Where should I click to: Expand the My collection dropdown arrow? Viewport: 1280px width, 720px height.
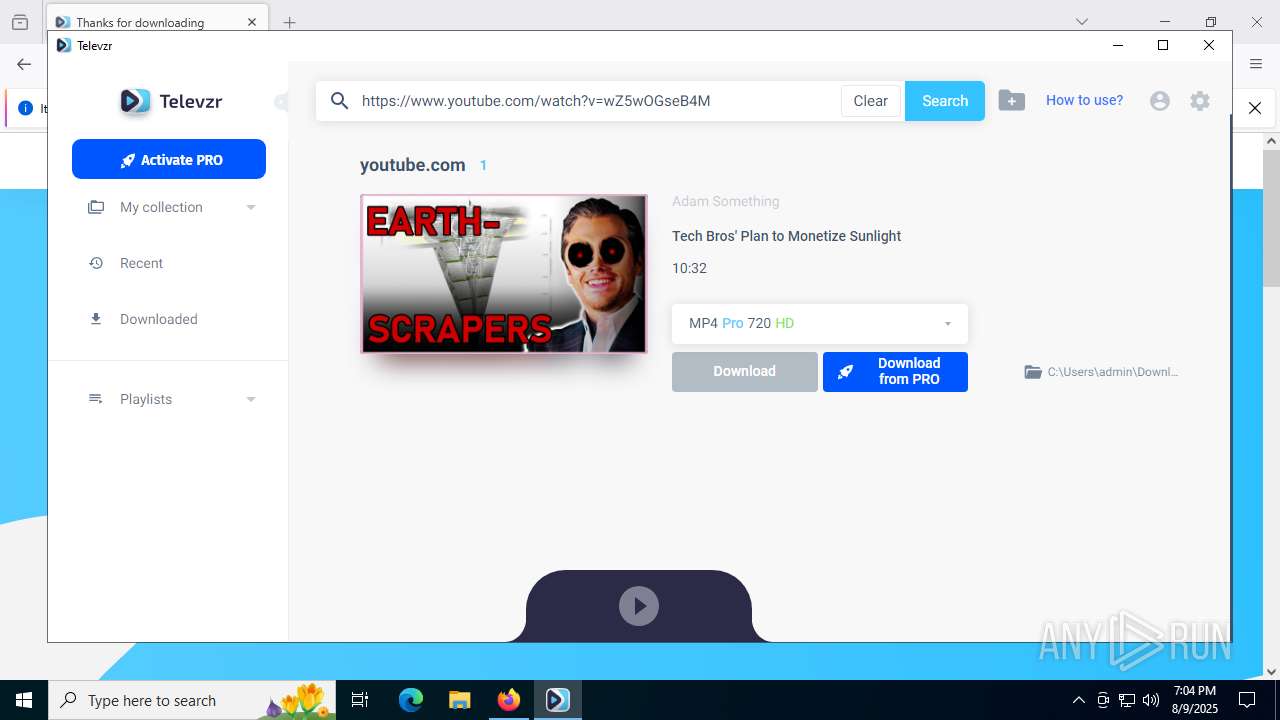coord(251,207)
